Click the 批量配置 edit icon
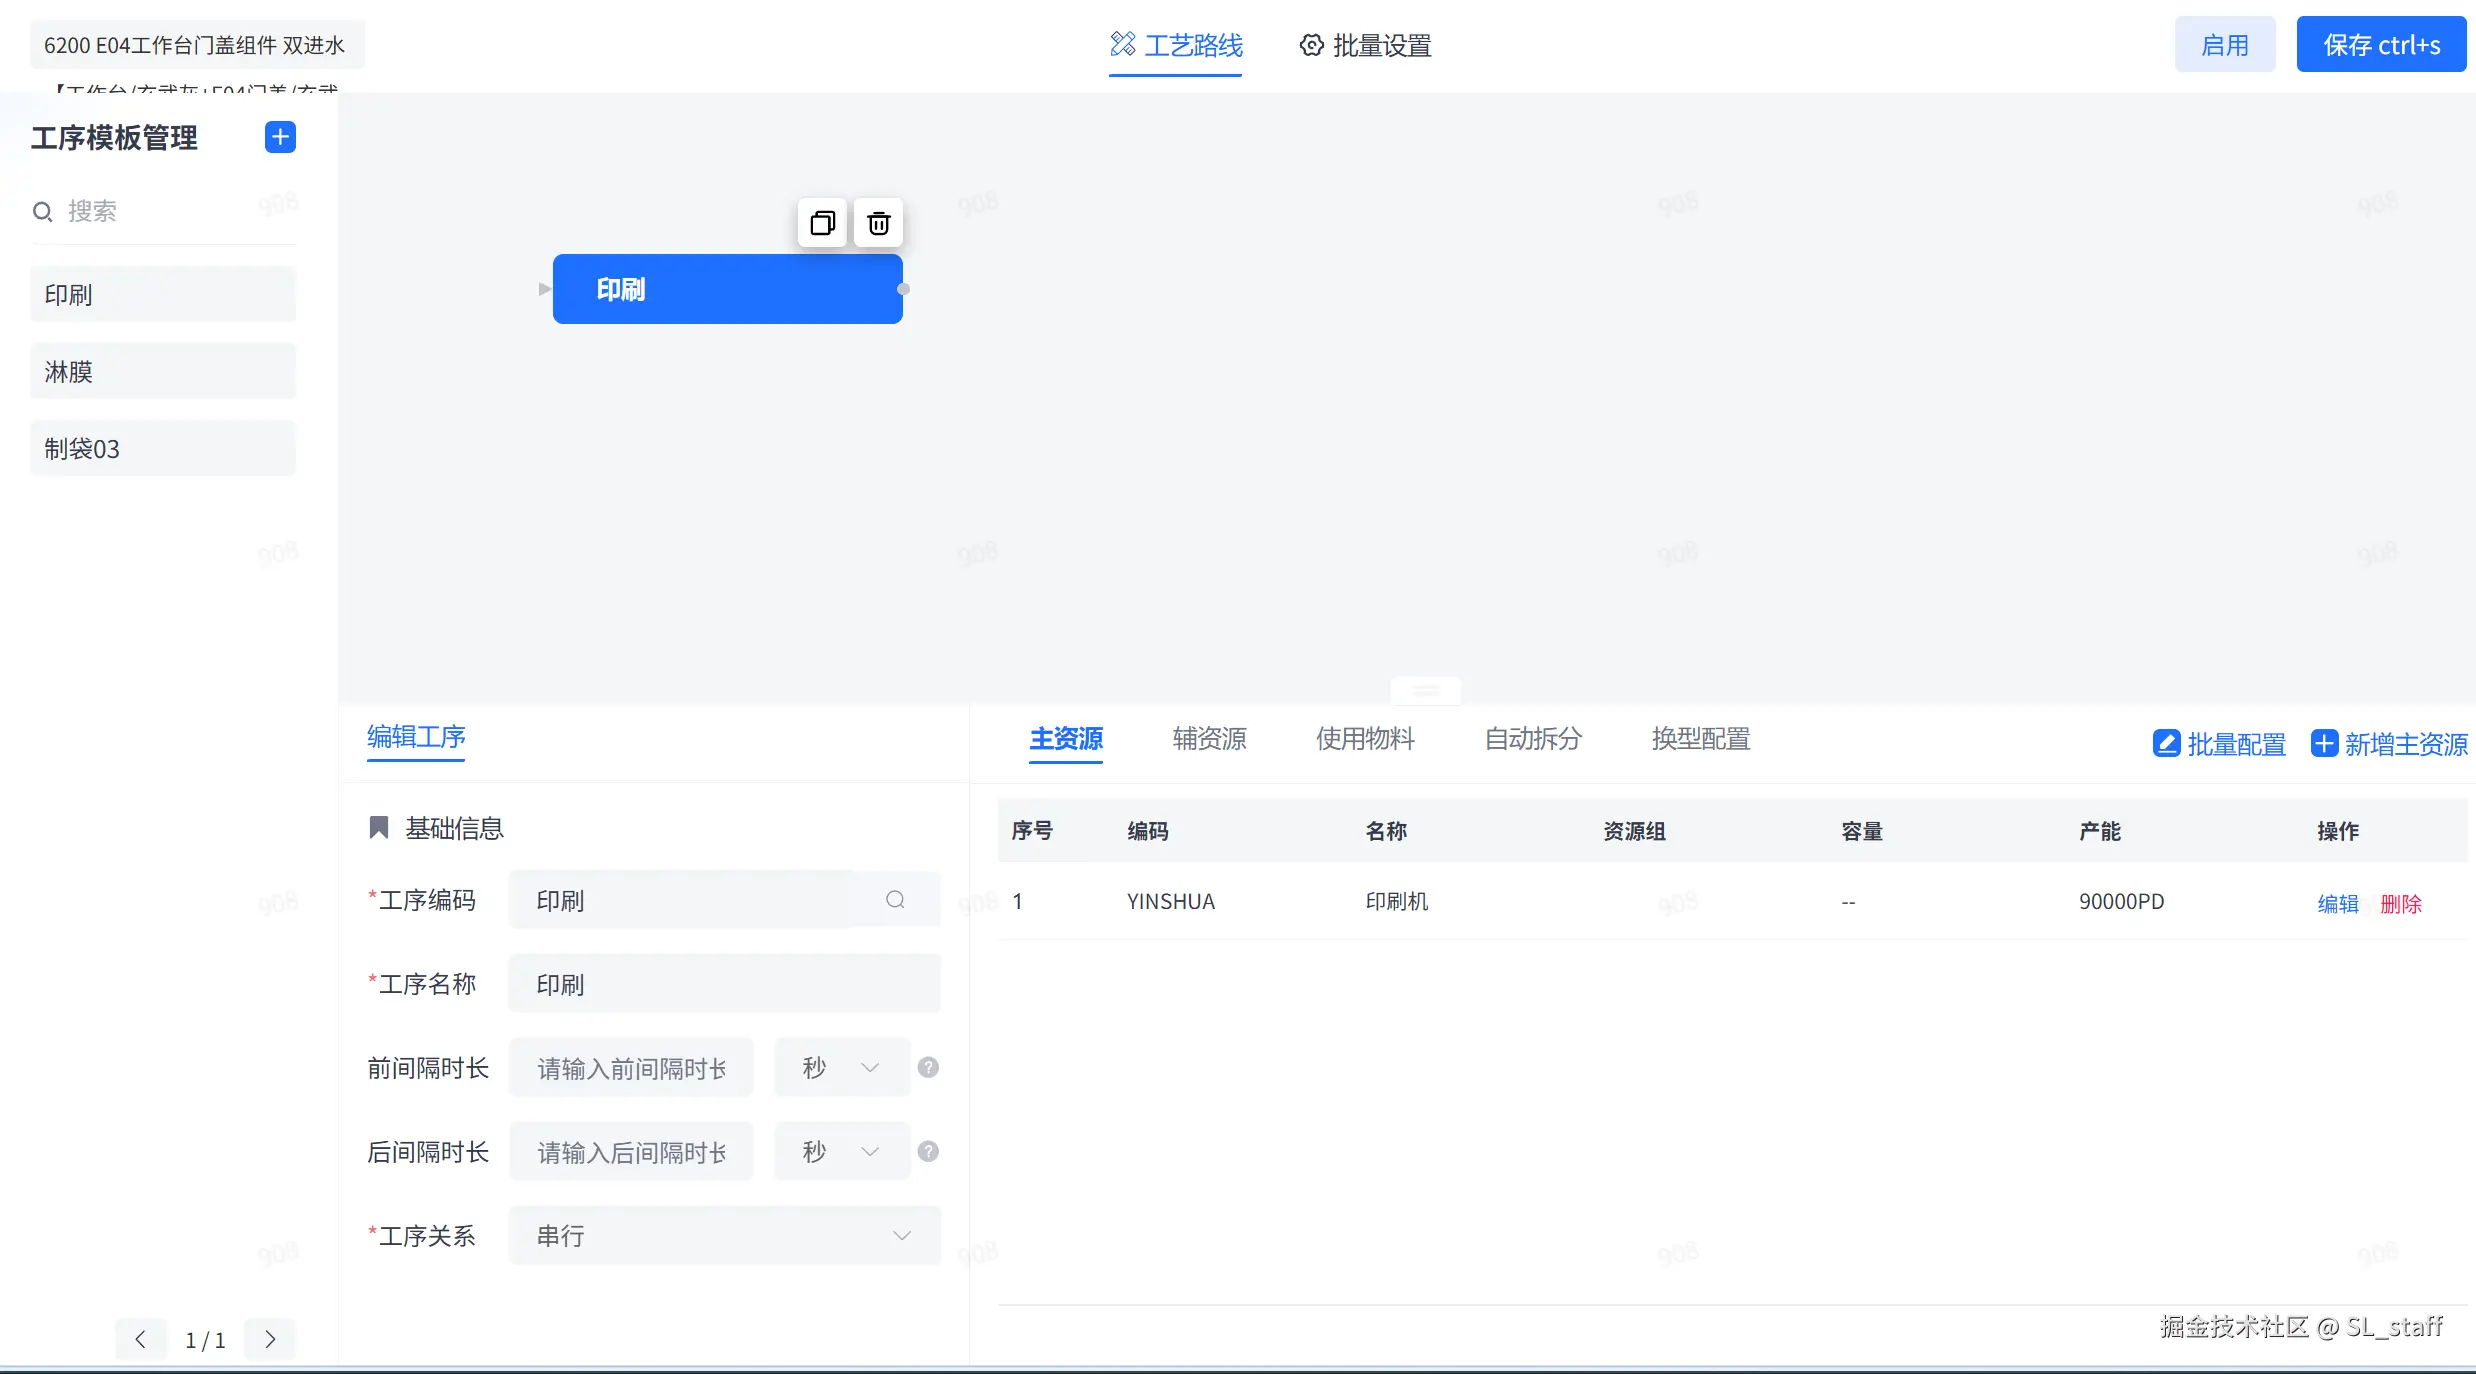The width and height of the screenshot is (2476, 1374). tap(2166, 744)
